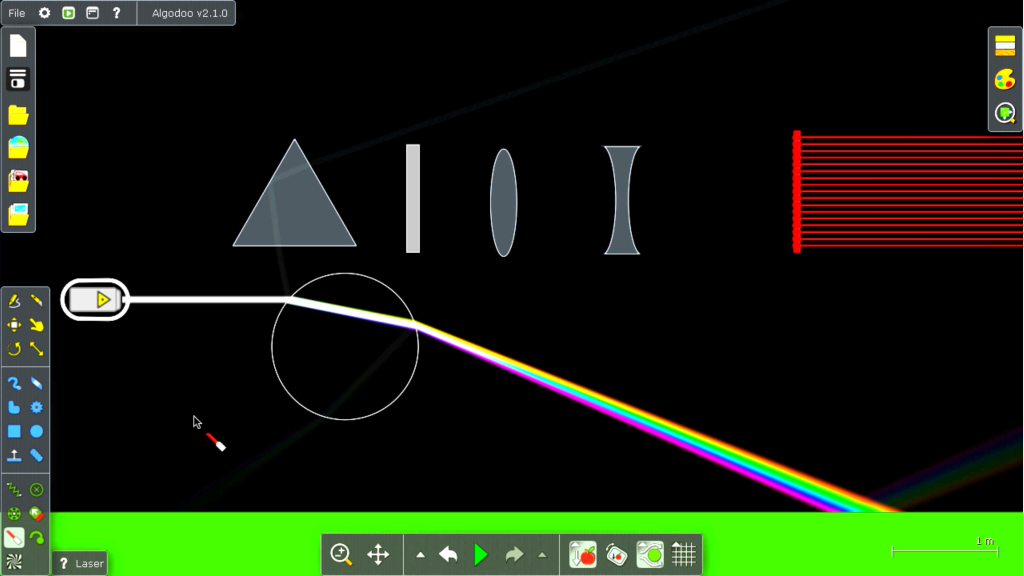Select the Rotate tool
This screenshot has width=1024, height=576.
coord(14,348)
